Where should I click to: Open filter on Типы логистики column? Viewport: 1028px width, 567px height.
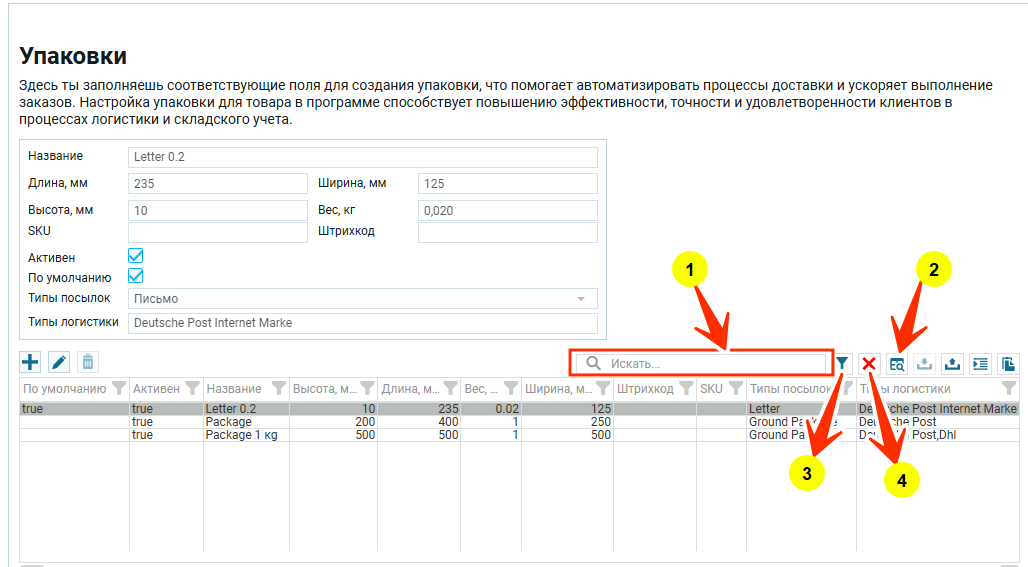1008,389
